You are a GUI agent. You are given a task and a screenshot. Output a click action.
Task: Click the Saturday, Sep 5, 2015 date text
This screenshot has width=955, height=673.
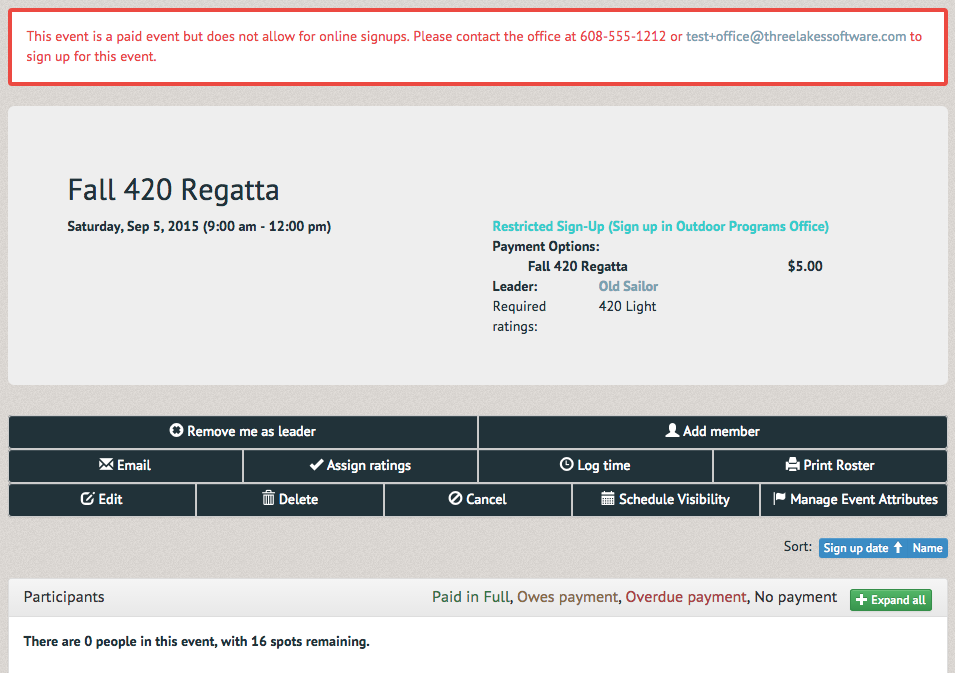199,227
